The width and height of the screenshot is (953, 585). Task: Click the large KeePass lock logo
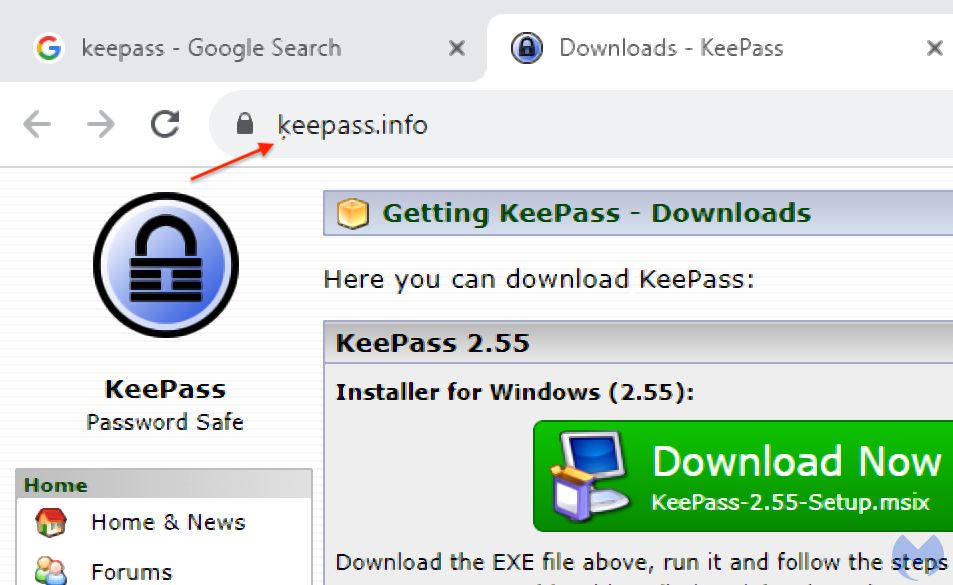(166, 264)
